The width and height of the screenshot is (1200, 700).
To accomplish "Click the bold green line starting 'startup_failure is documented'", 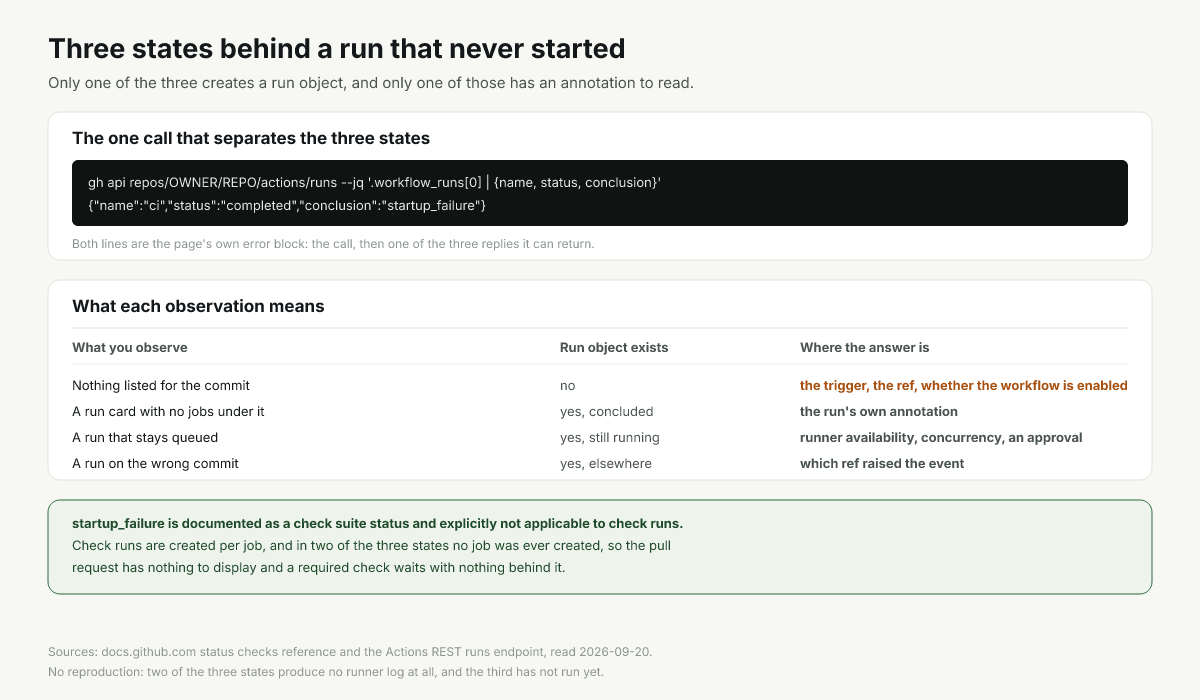I will pos(377,523).
